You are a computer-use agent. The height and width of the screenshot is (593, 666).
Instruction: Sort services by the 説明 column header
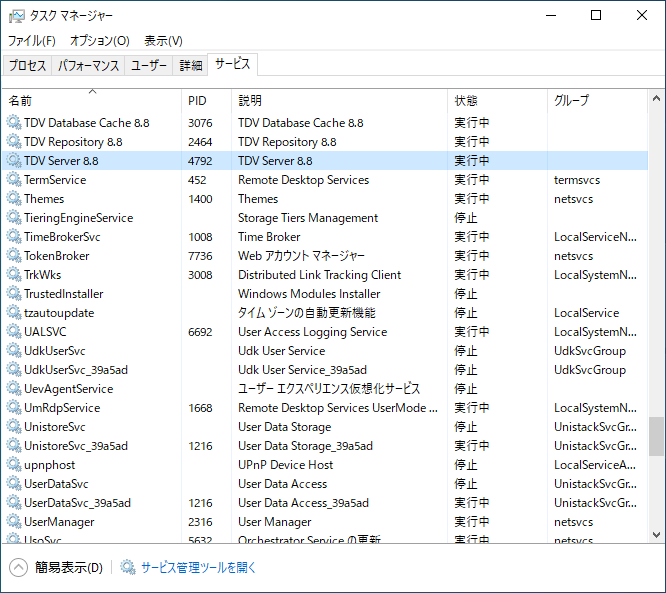pos(339,101)
